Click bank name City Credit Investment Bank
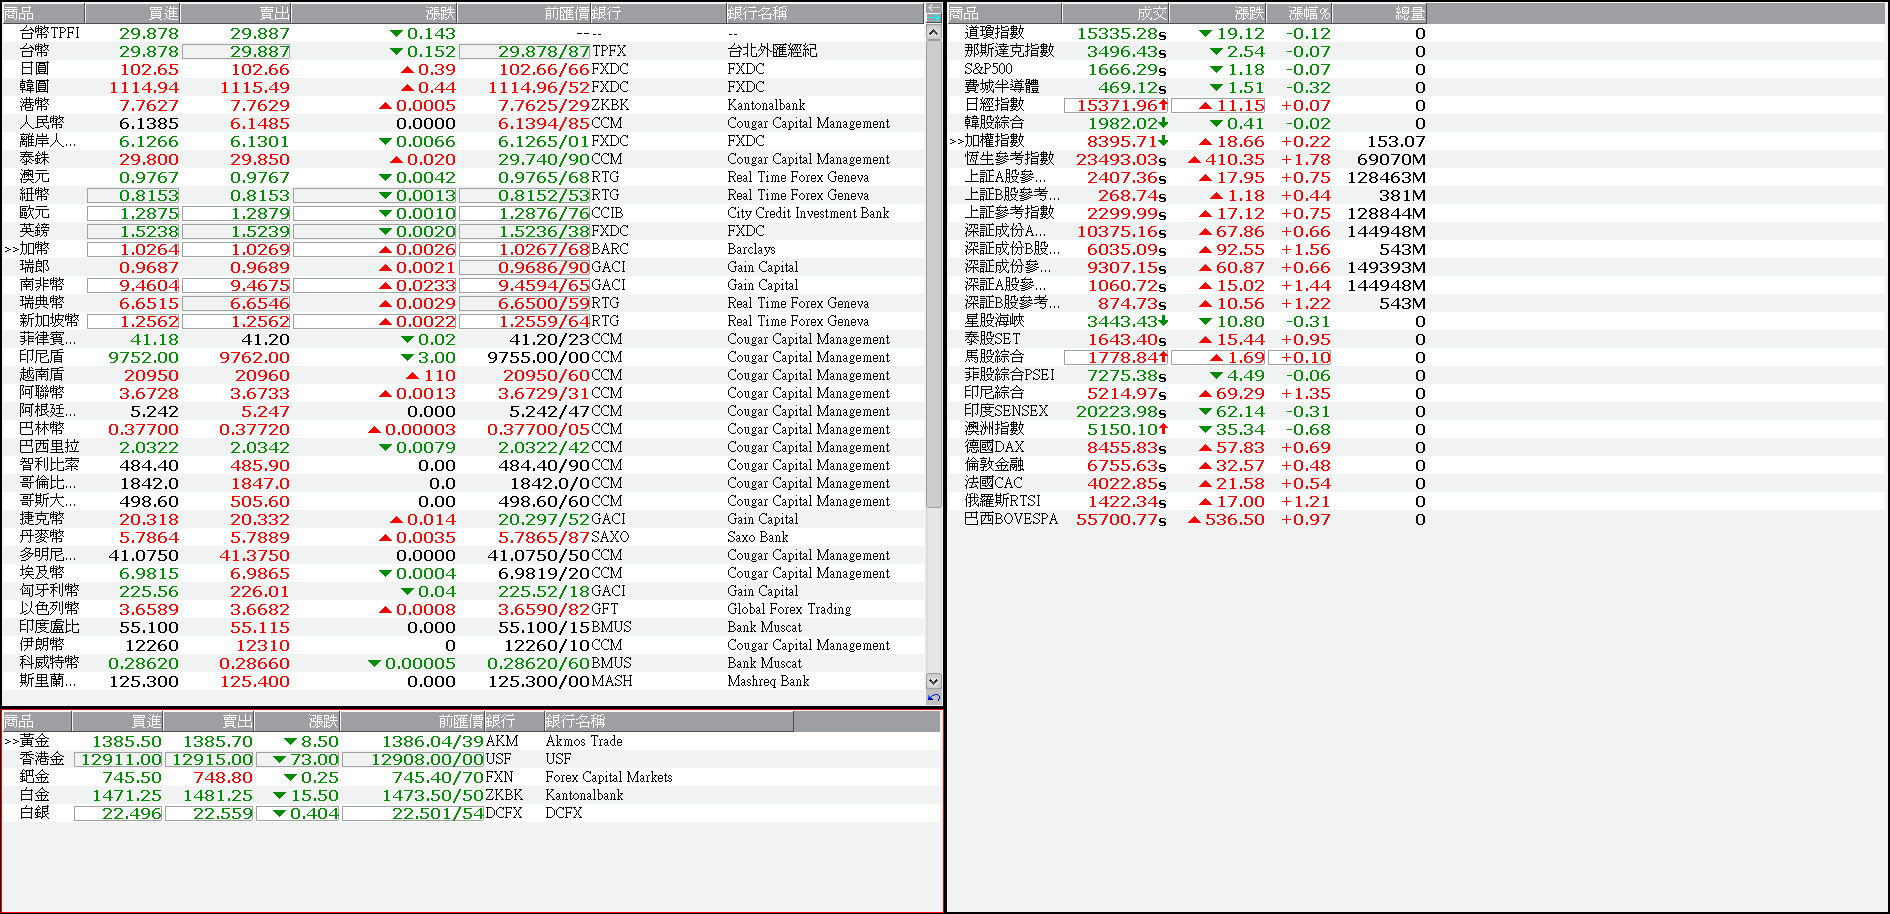The height and width of the screenshot is (914, 1890). click(x=808, y=213)
